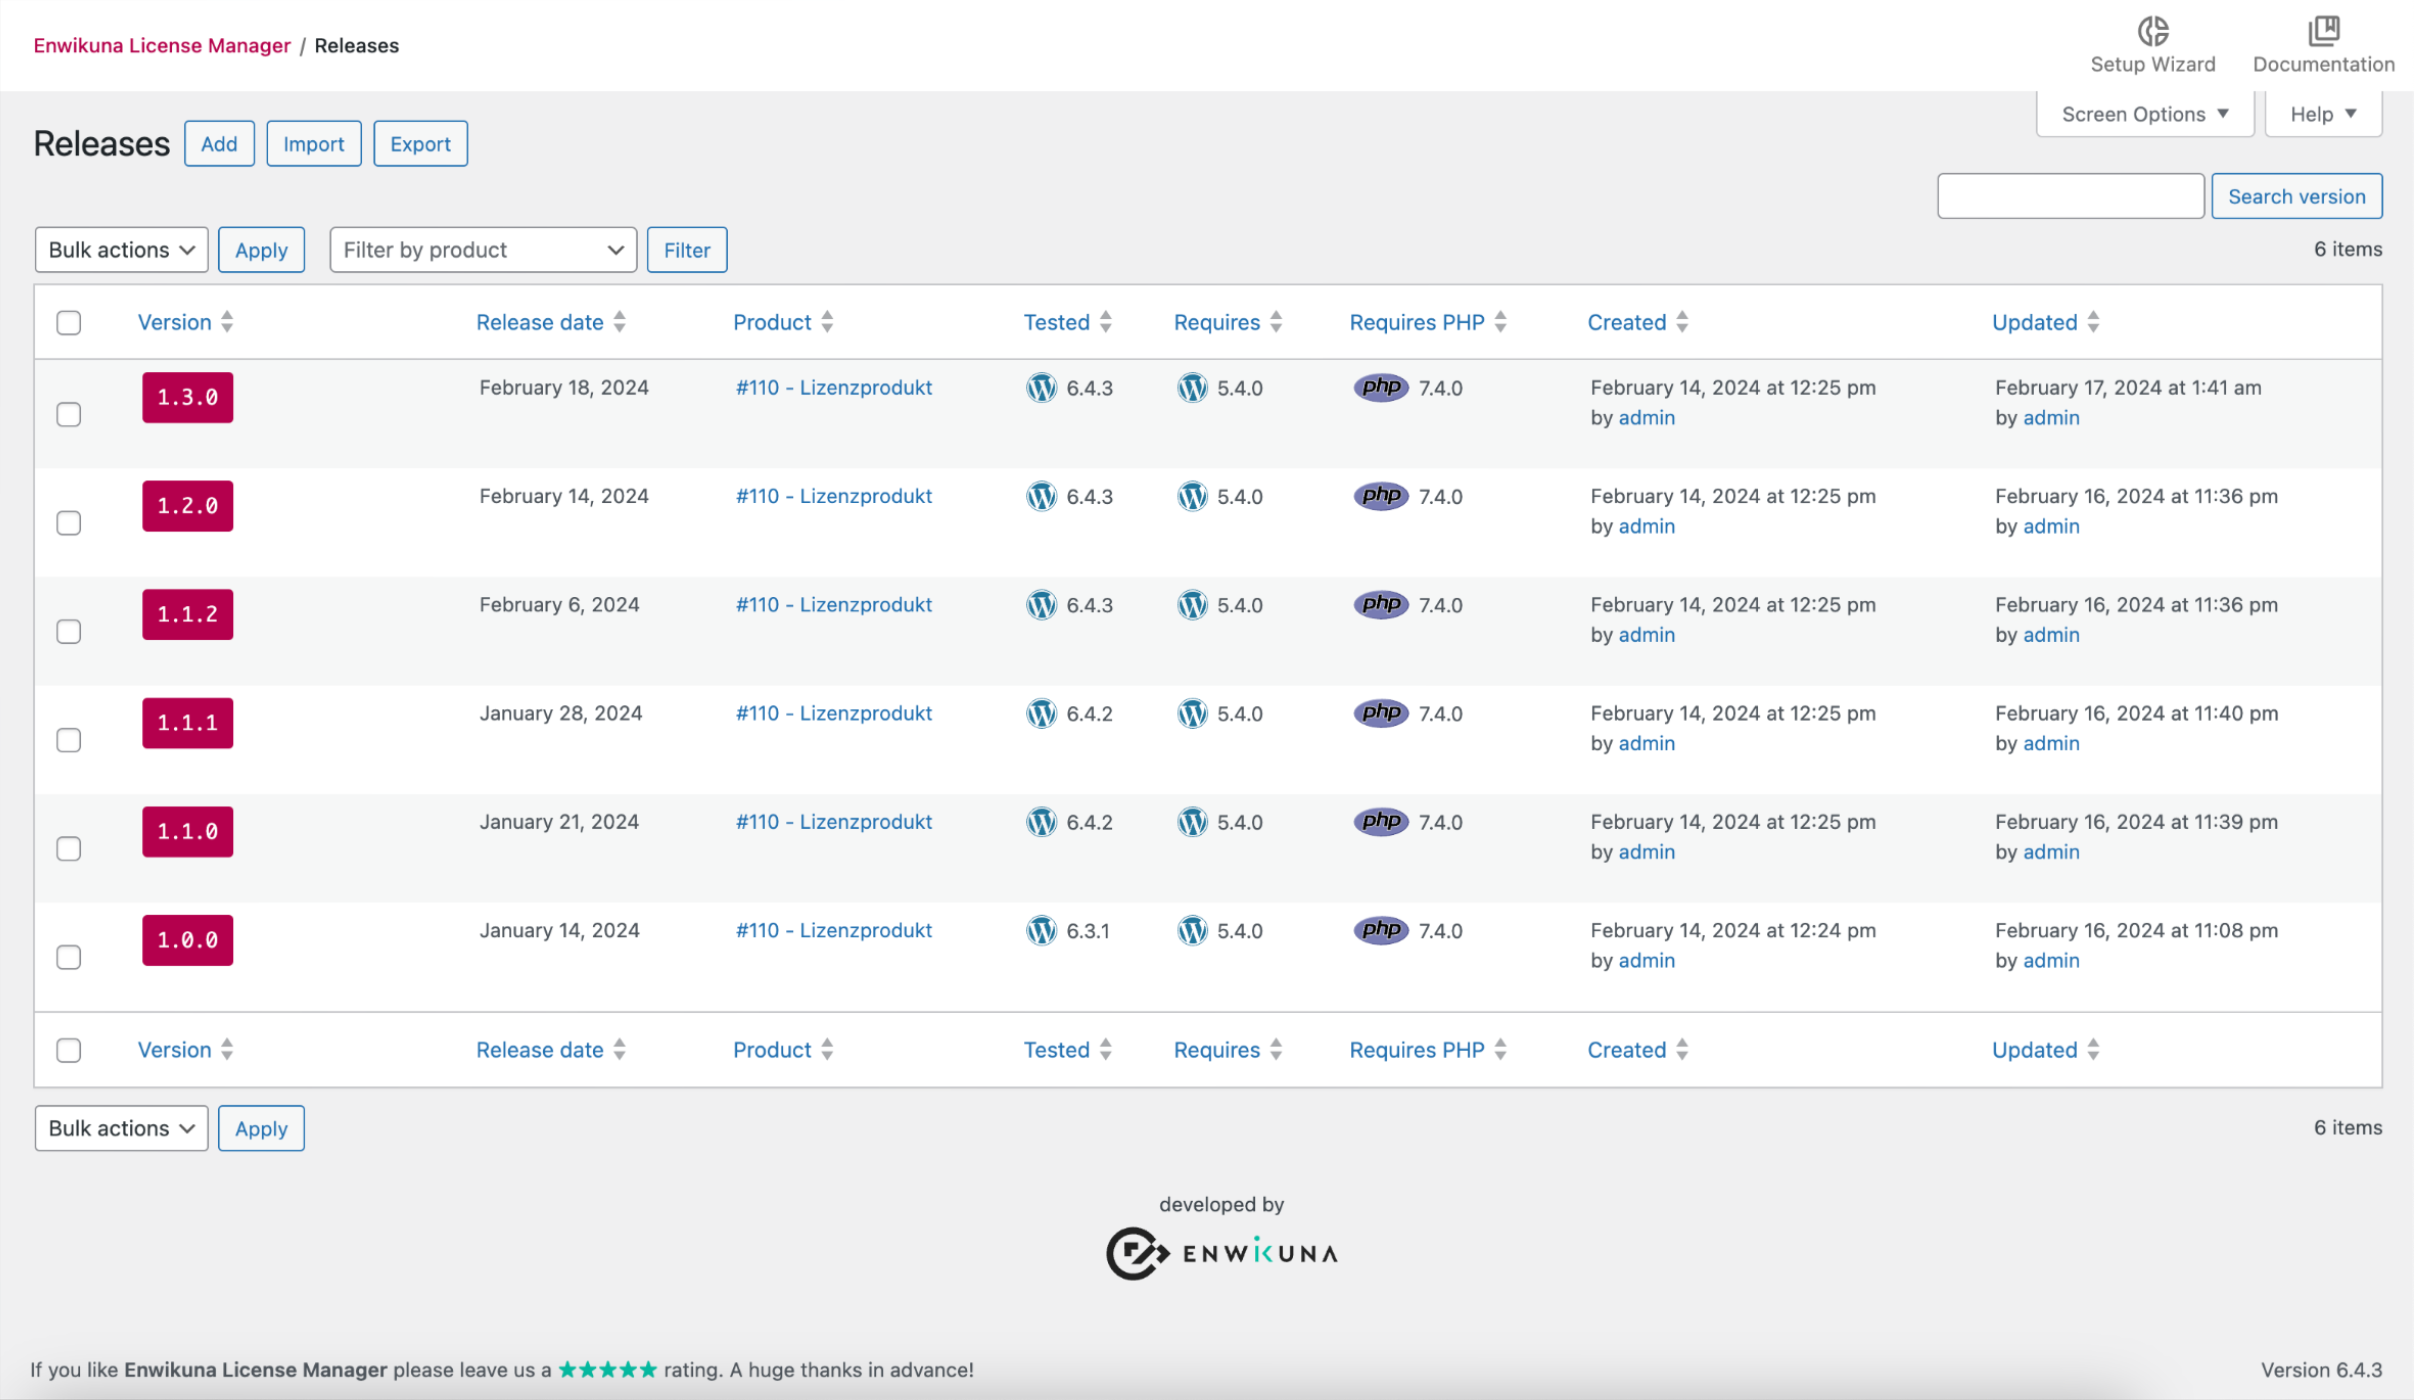
Task: Sort by Version in table footer
Action: point(185,1050)
